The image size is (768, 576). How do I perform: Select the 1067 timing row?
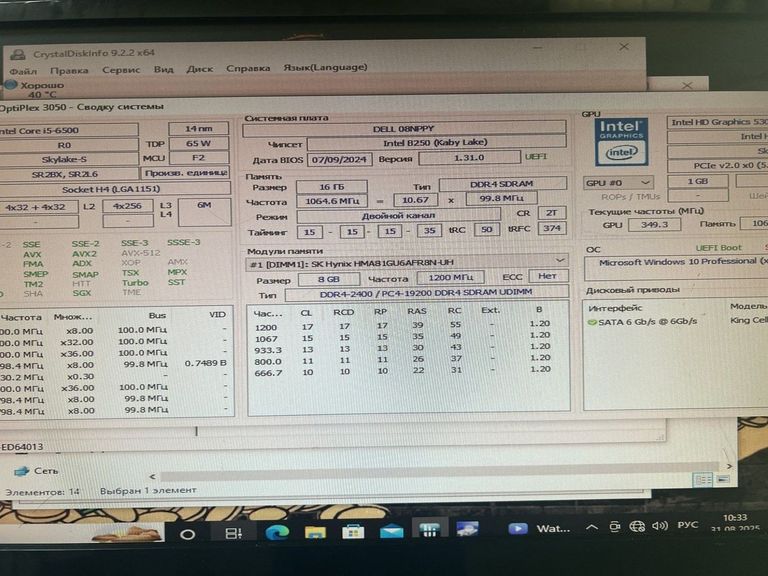click(x=402, y=337)
